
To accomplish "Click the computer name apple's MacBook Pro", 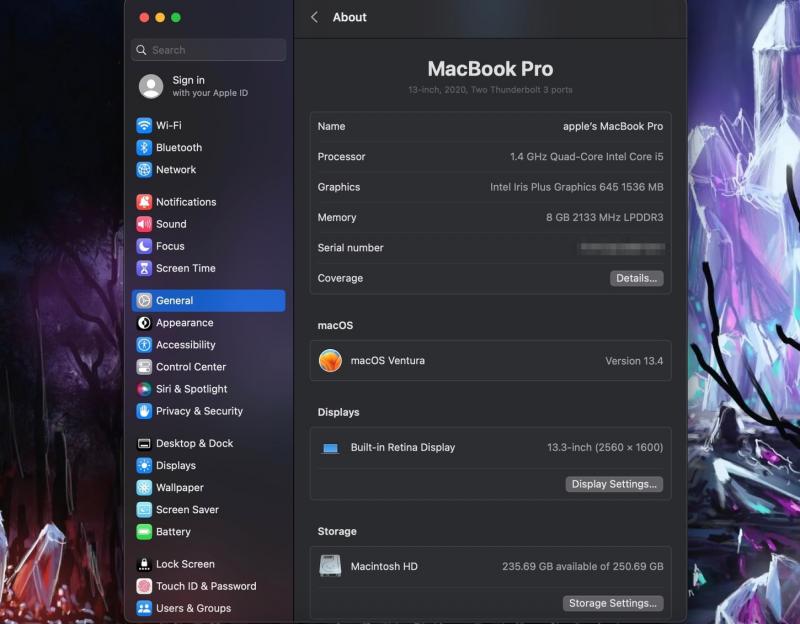I will click(x=613, y=127).
